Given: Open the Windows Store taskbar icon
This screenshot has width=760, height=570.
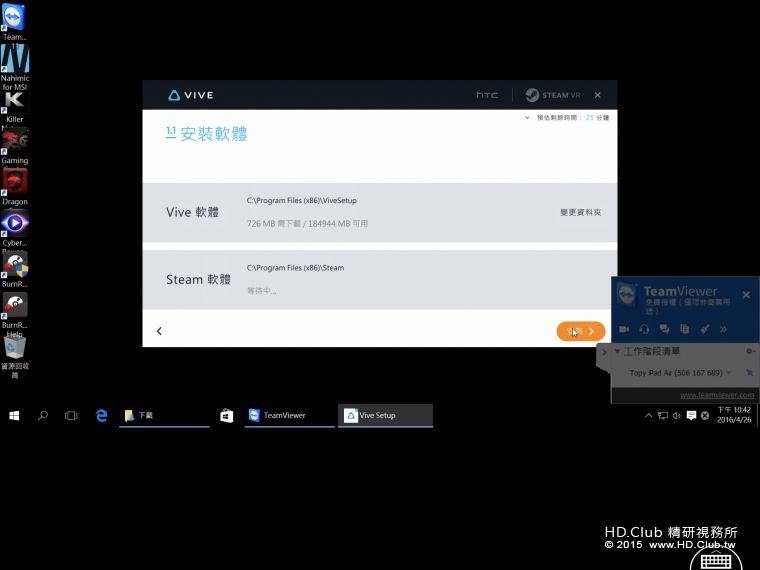Looking at the screenshot, I should [226, 415].
